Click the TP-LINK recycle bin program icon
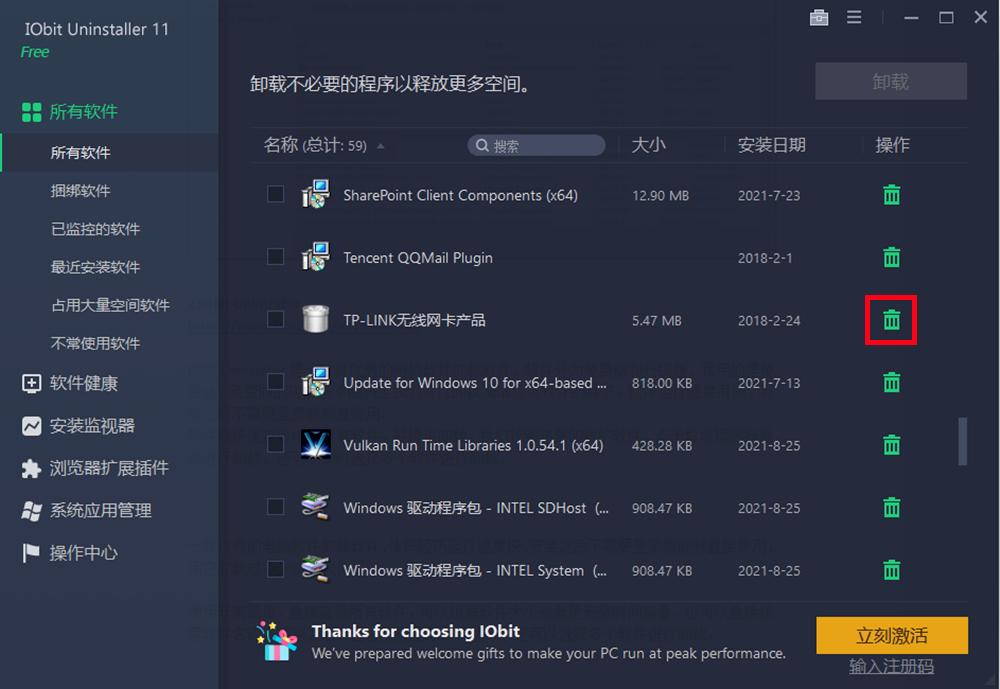This screenshot has height=689, width=1000. tap(316, 319)
